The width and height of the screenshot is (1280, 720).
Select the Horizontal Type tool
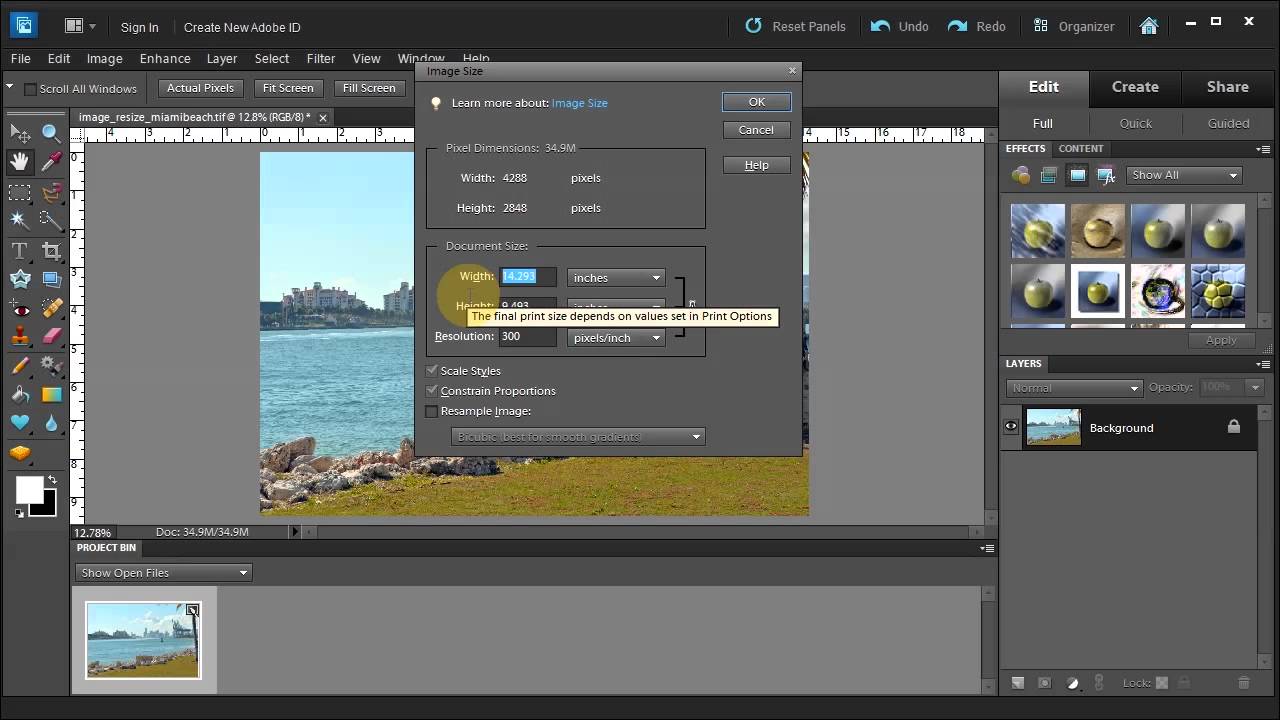(x=20, y=250)
